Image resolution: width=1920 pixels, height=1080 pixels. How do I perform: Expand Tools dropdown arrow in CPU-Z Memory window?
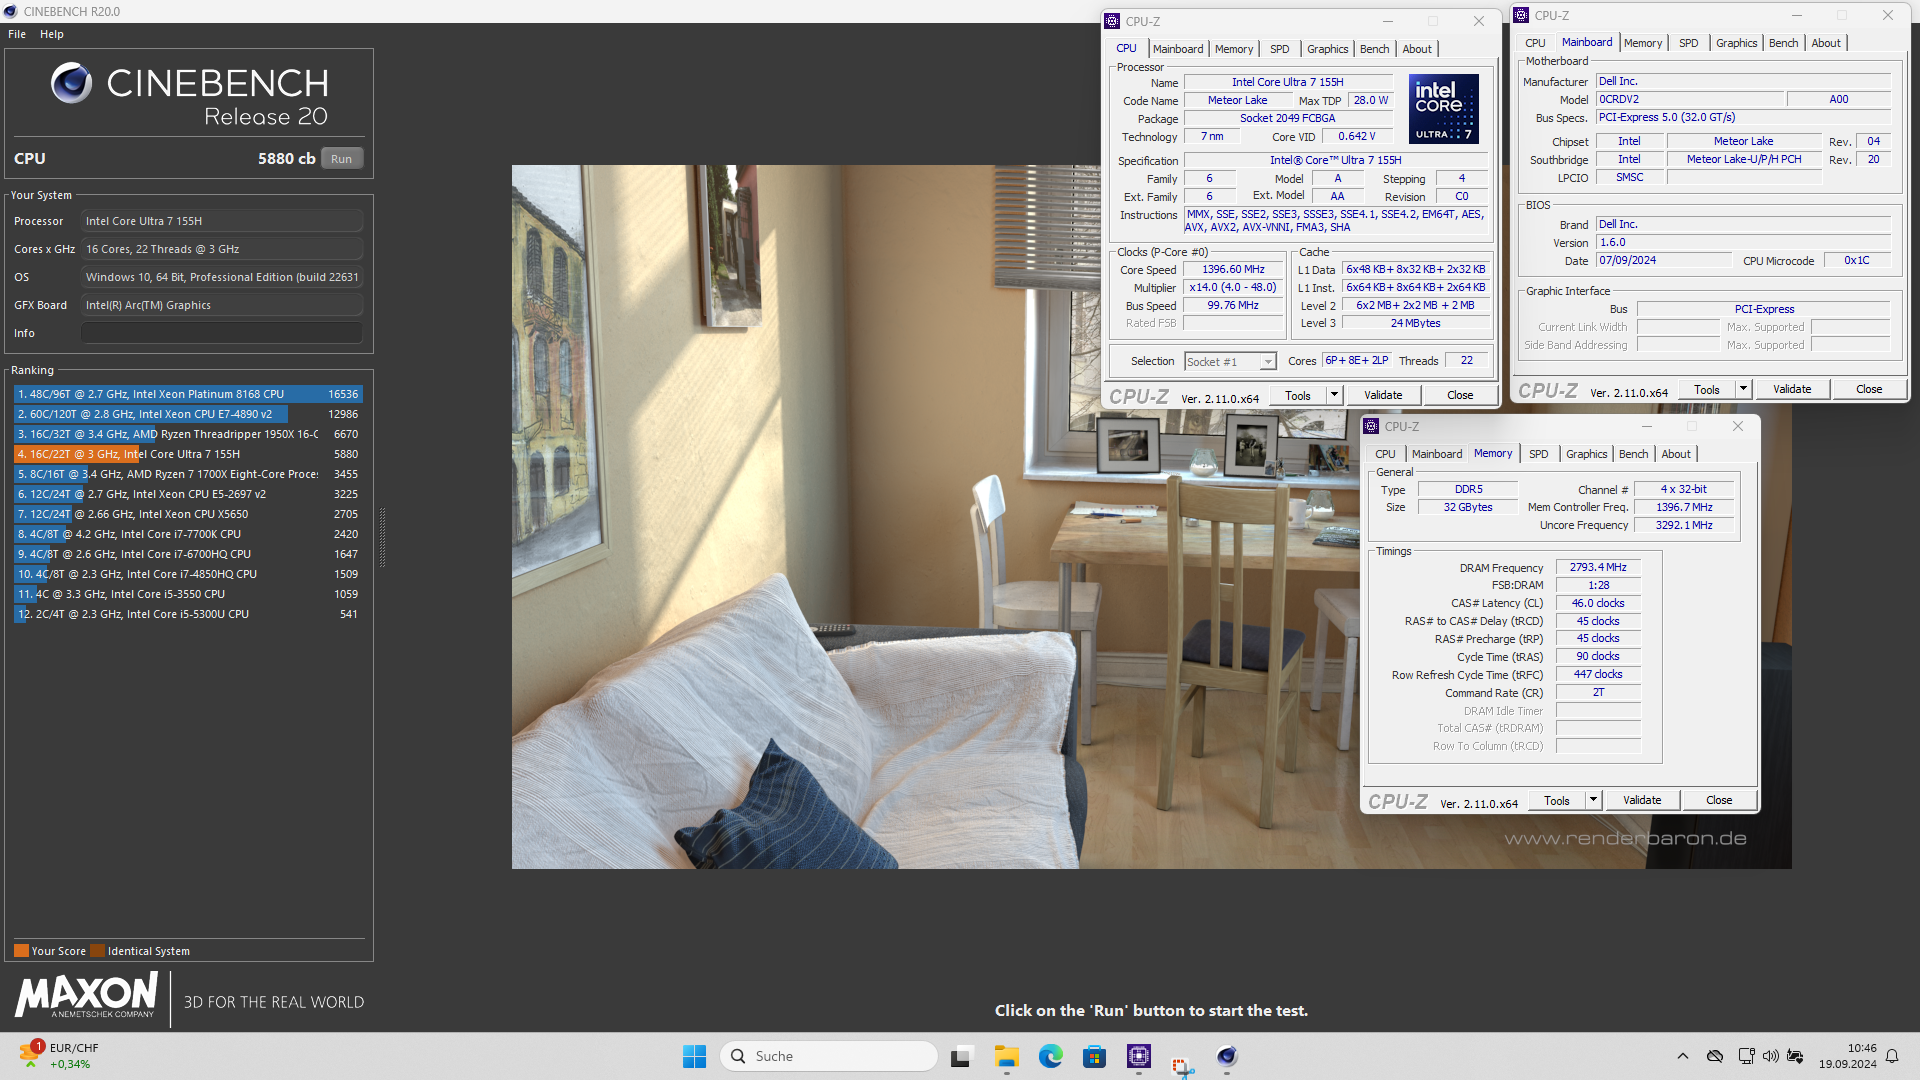pyautogui.click(x=1593, y=800)
